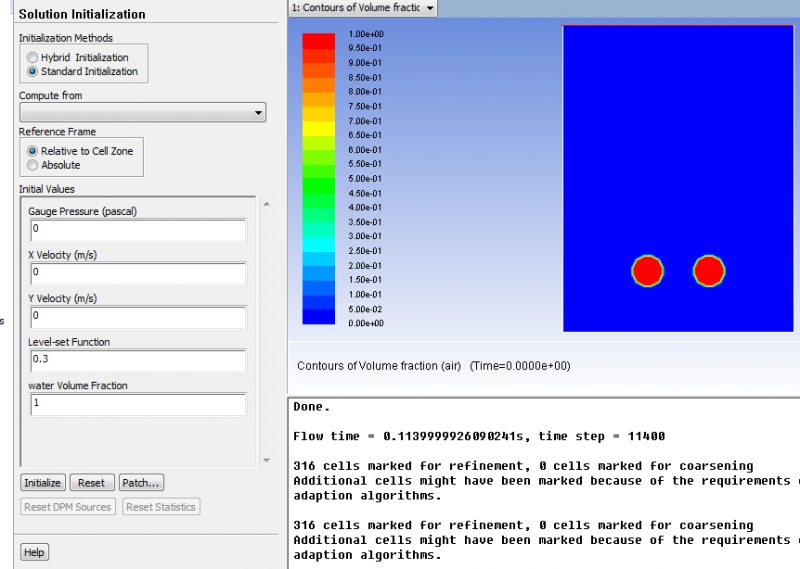800x569 pixels.
Task: Click the red 1.00e+00 legend swatch
Action: click(x=319, y=40)
